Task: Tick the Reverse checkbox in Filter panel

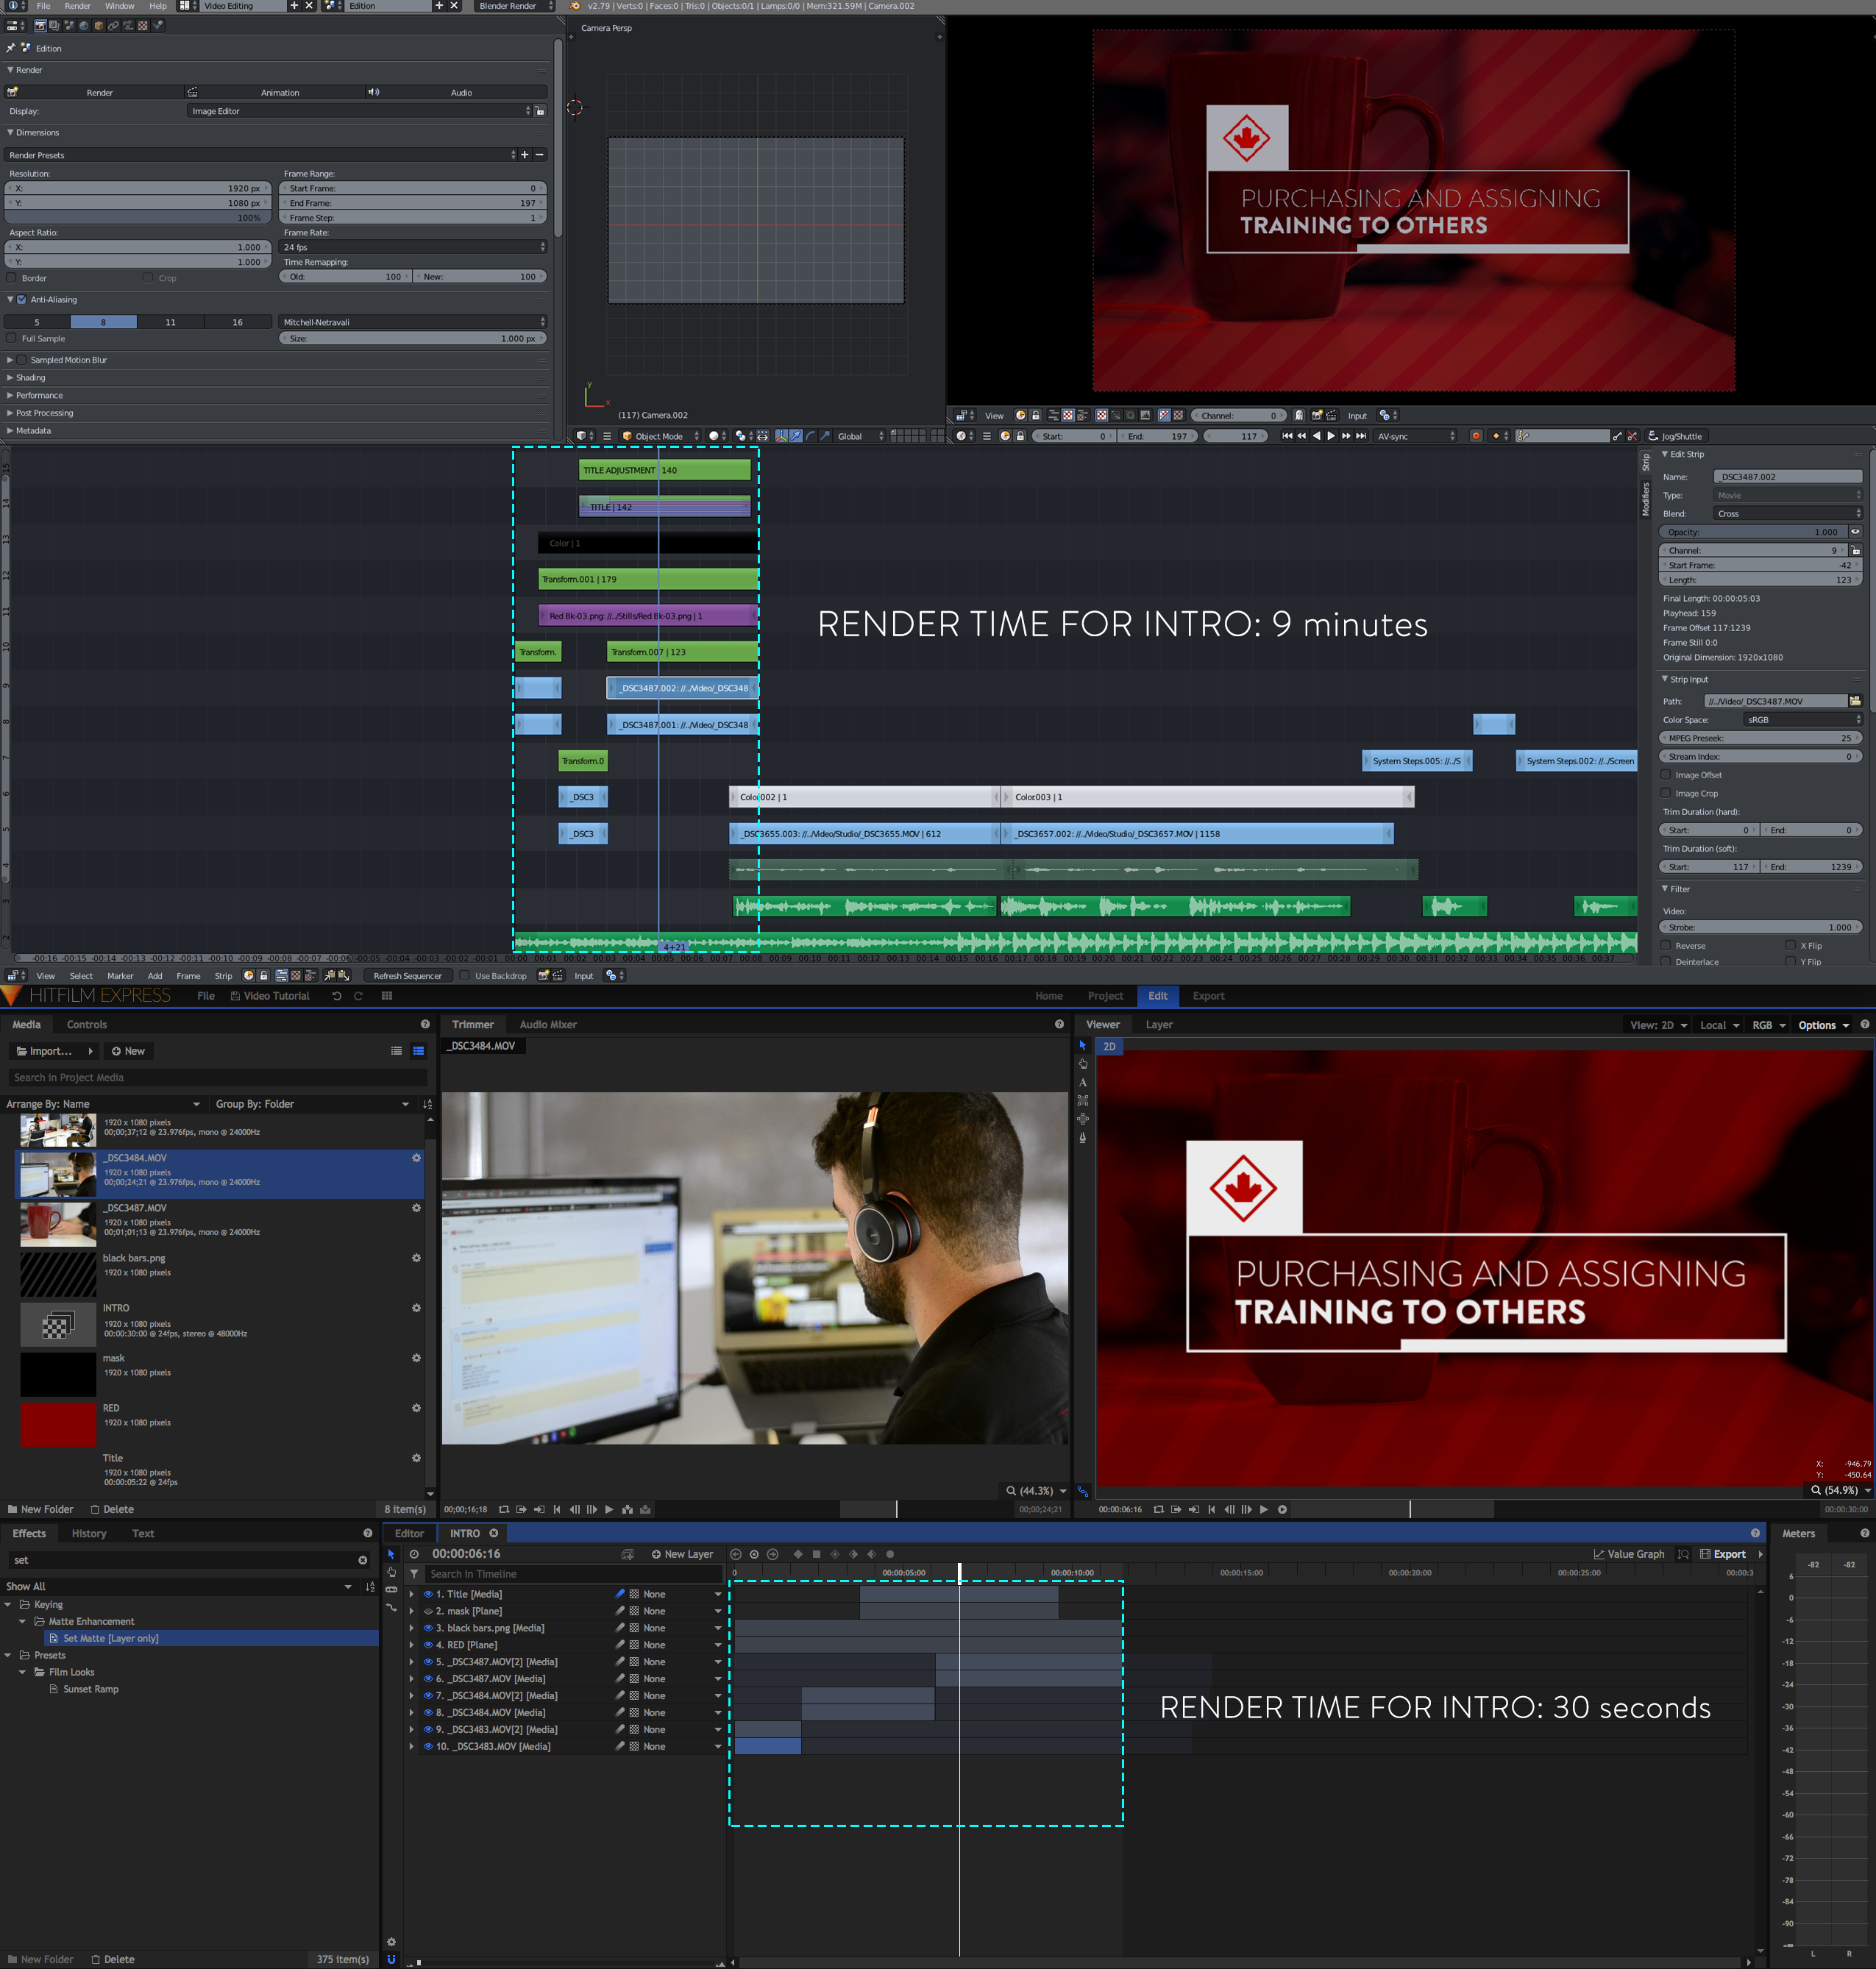Action: point(1665,945)
